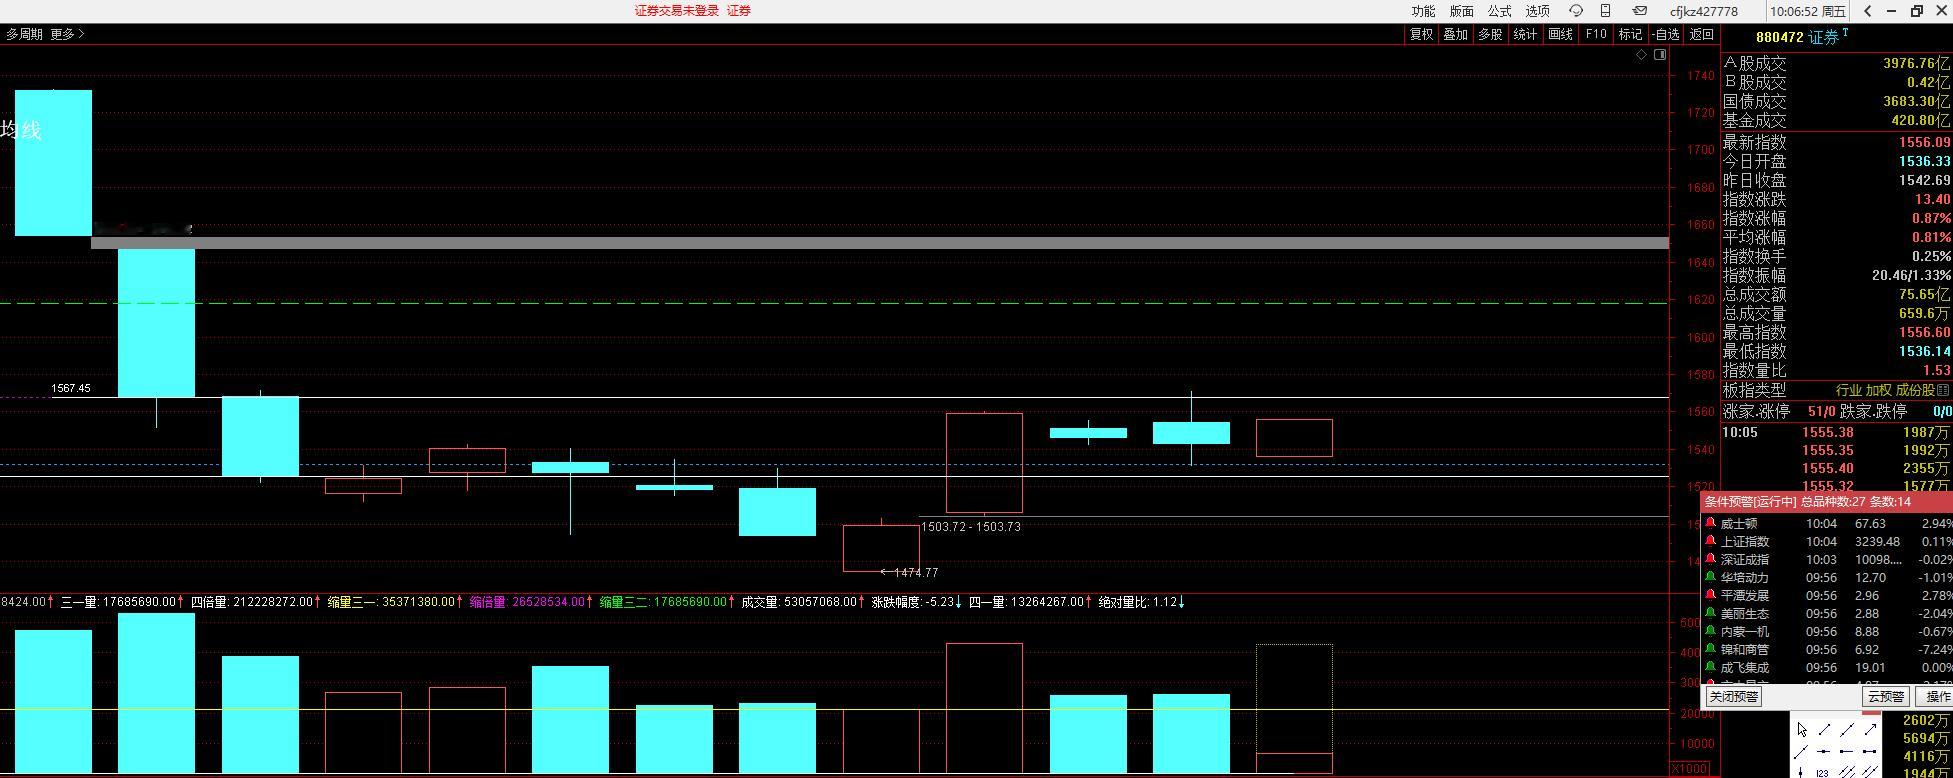Click 统计 statistics toolbar item

[1525, 34]
